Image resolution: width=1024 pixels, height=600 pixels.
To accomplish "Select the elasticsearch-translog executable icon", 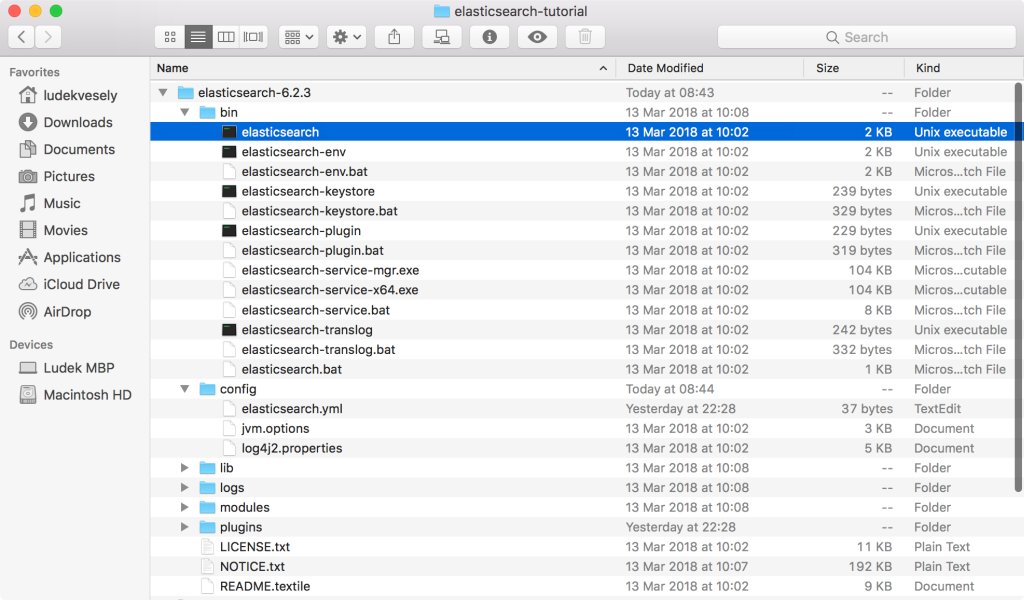I will (x=229, y=330).
